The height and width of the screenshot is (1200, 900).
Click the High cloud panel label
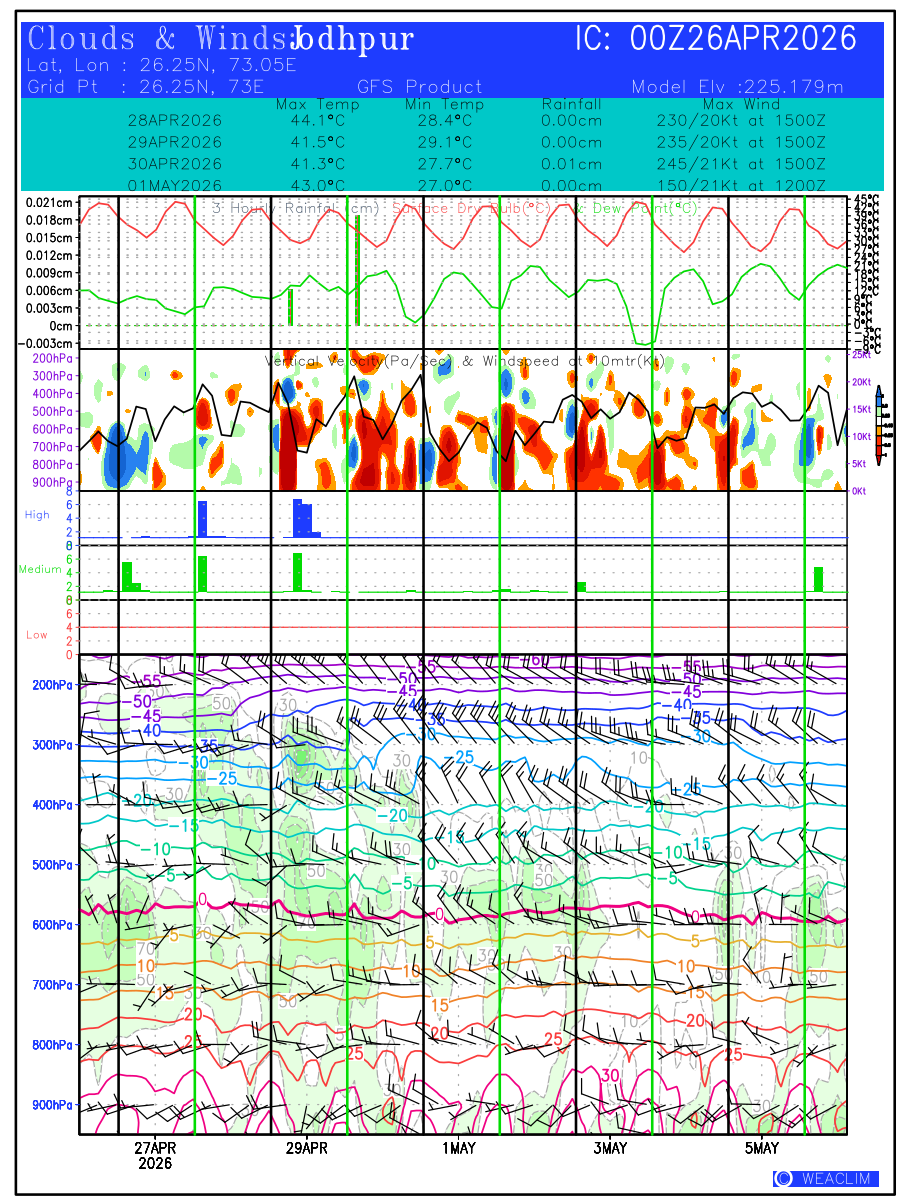coord(37,515)
